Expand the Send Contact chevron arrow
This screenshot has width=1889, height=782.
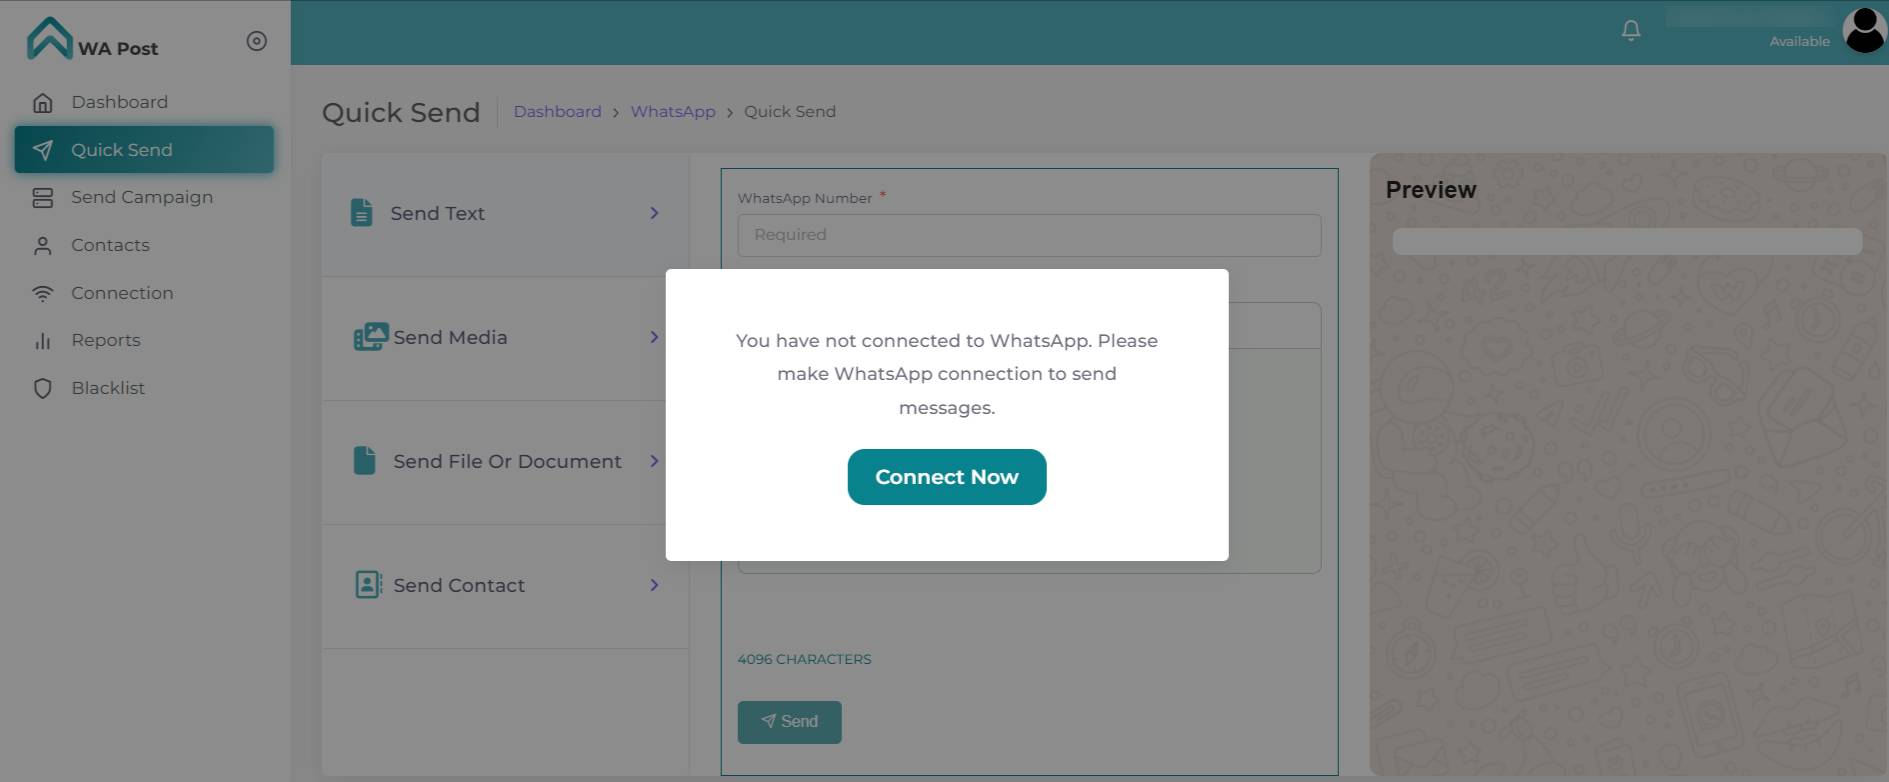[x=654, y=585]
